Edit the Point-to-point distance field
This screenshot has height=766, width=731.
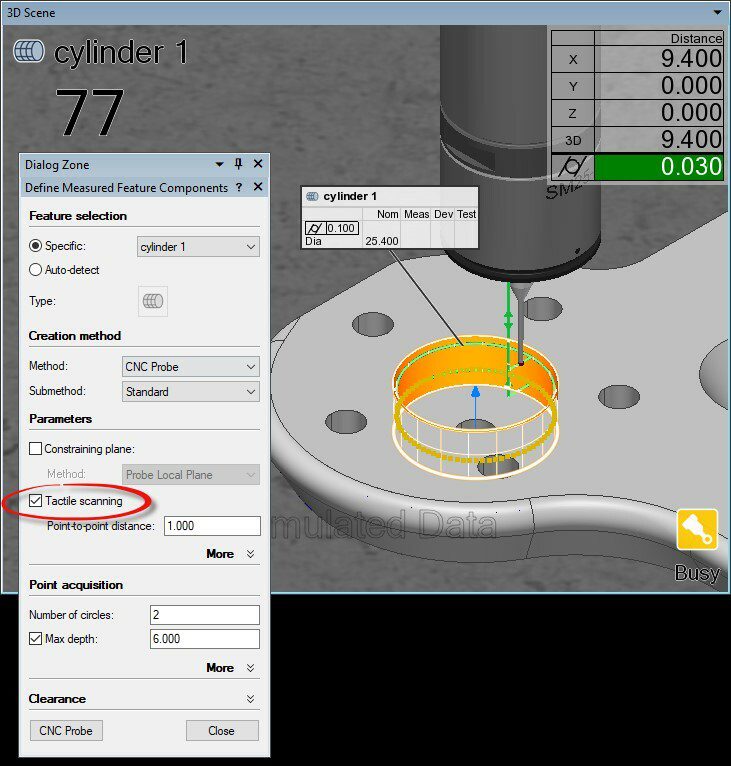point(212,526)
